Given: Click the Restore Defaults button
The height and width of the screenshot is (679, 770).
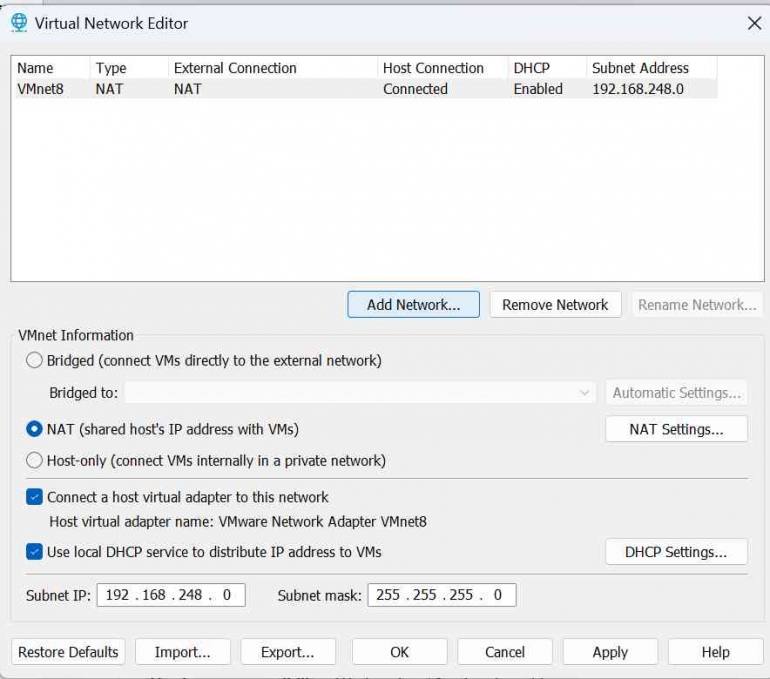Looking at the screenshot, I should point(68,652).
